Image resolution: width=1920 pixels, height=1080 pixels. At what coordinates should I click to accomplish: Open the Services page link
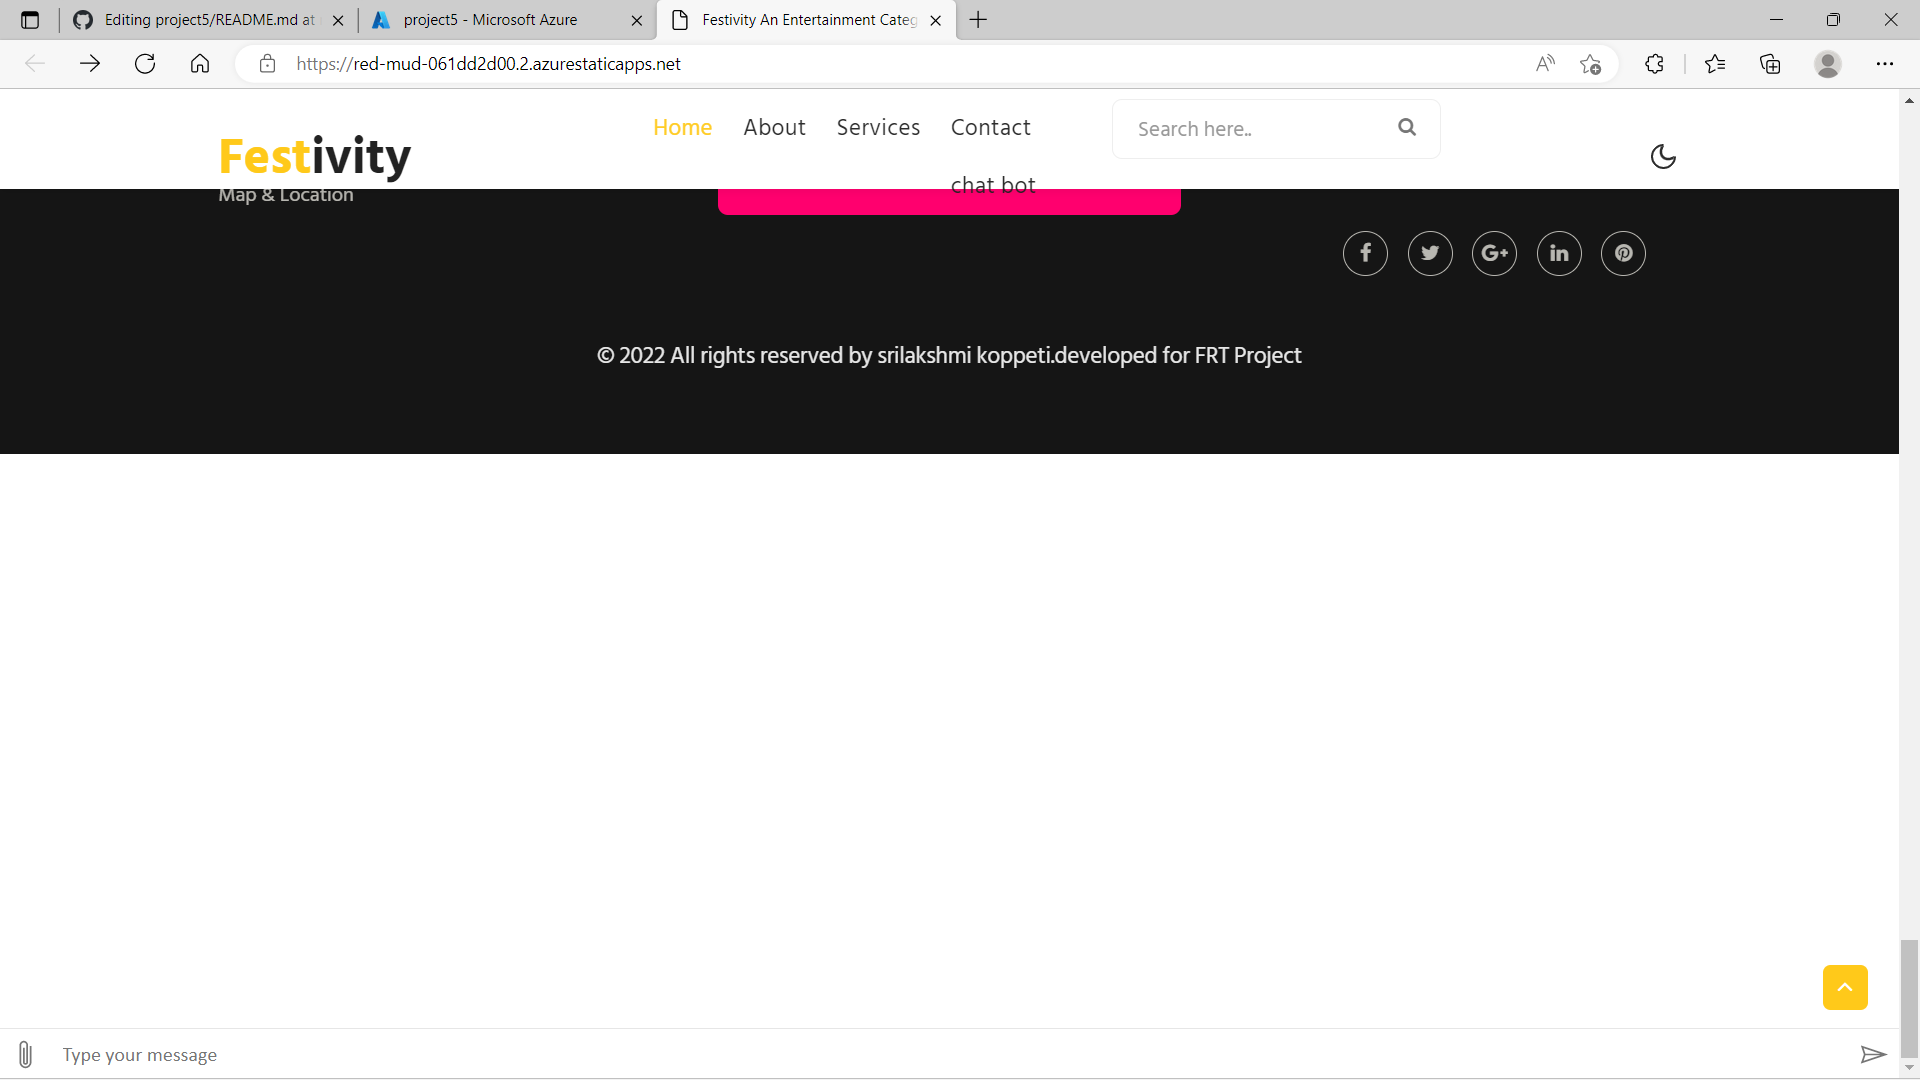(x=878, y=127)
